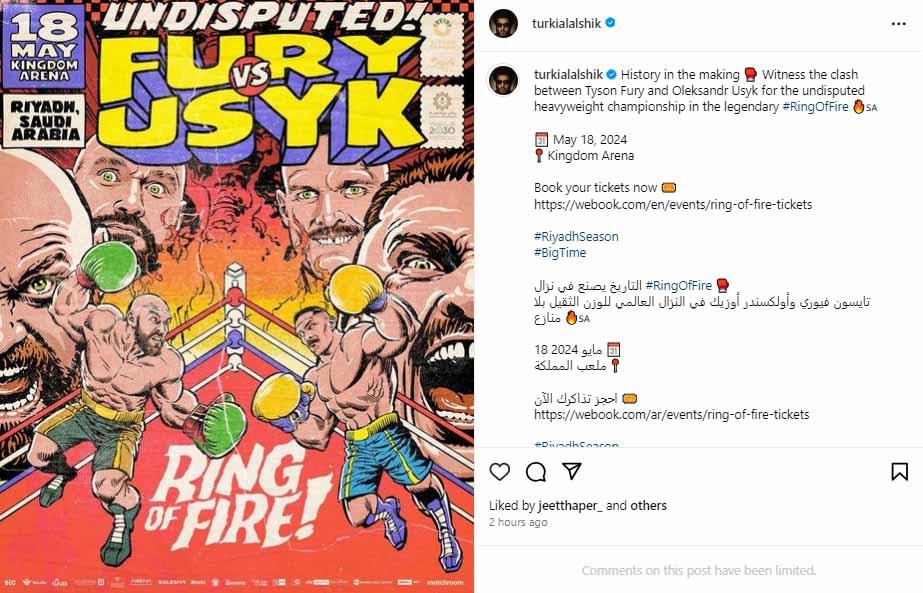View others who liked the post
Image resolution: width=923 pixels, height=593 pixels.
point(649,506)
